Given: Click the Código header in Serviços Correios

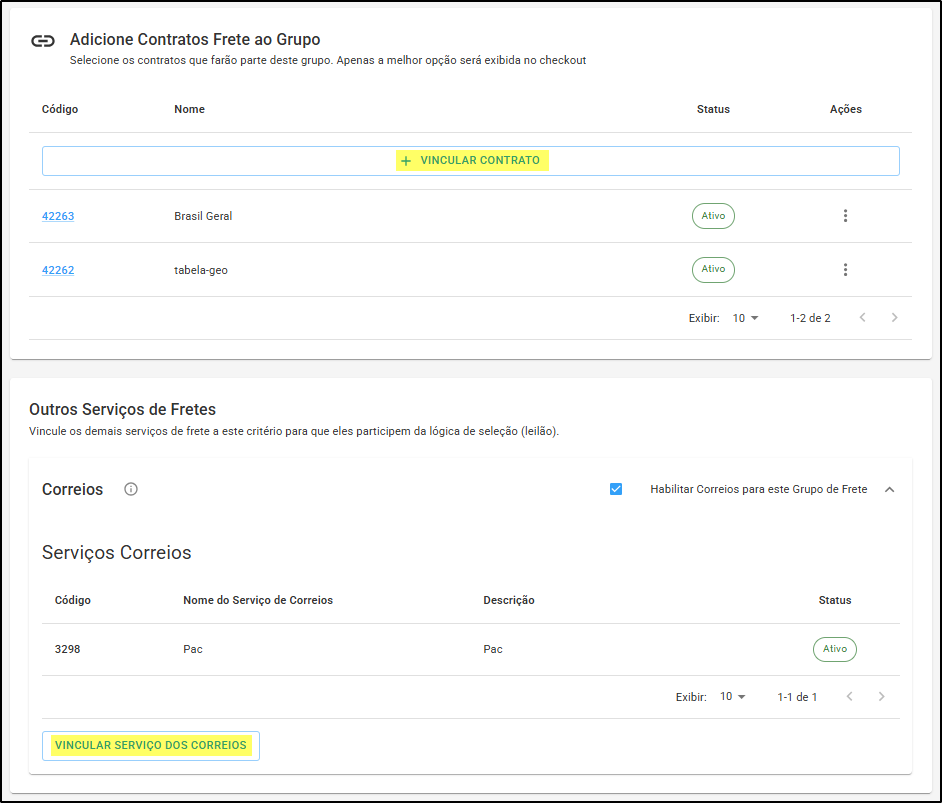Looking at the screenshot, I should tap(73, 600).
